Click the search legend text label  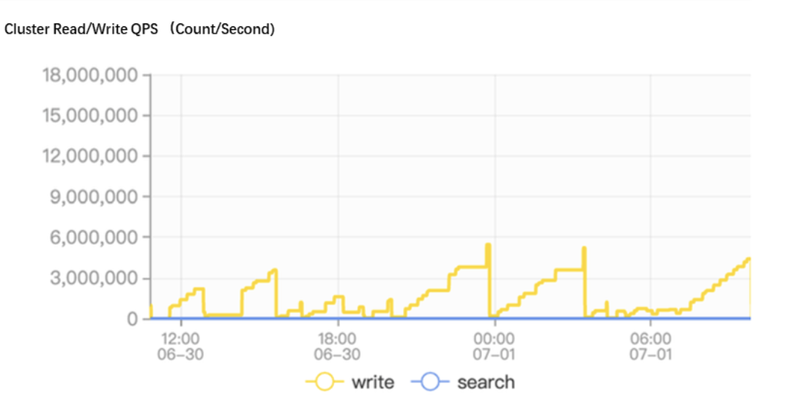click(x=486, y=382)
